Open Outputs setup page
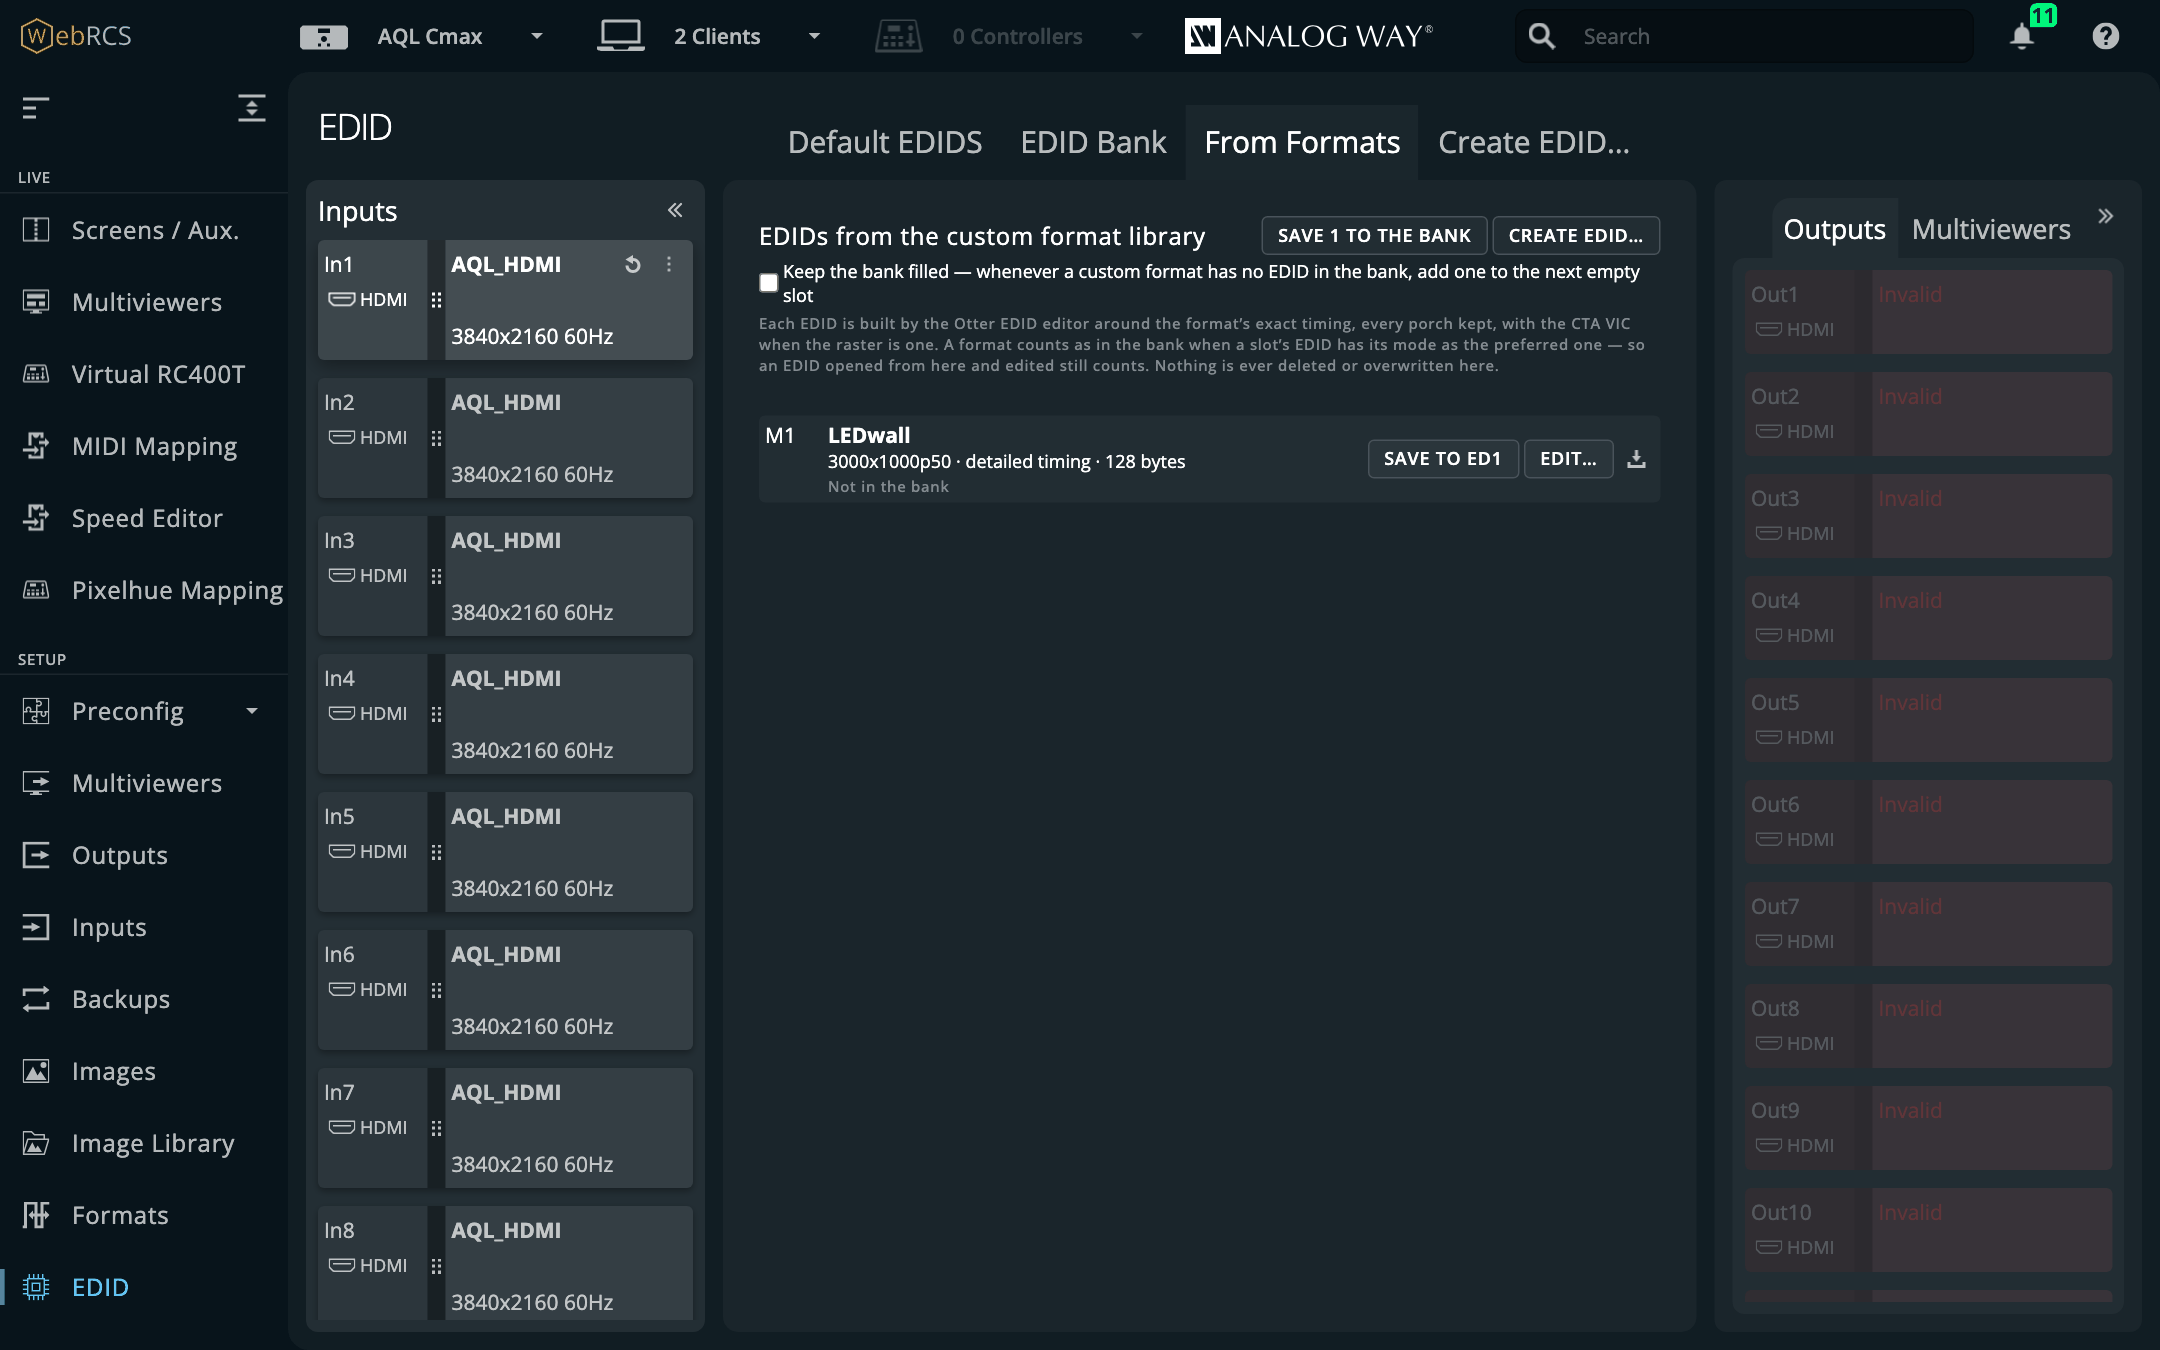 144,855
